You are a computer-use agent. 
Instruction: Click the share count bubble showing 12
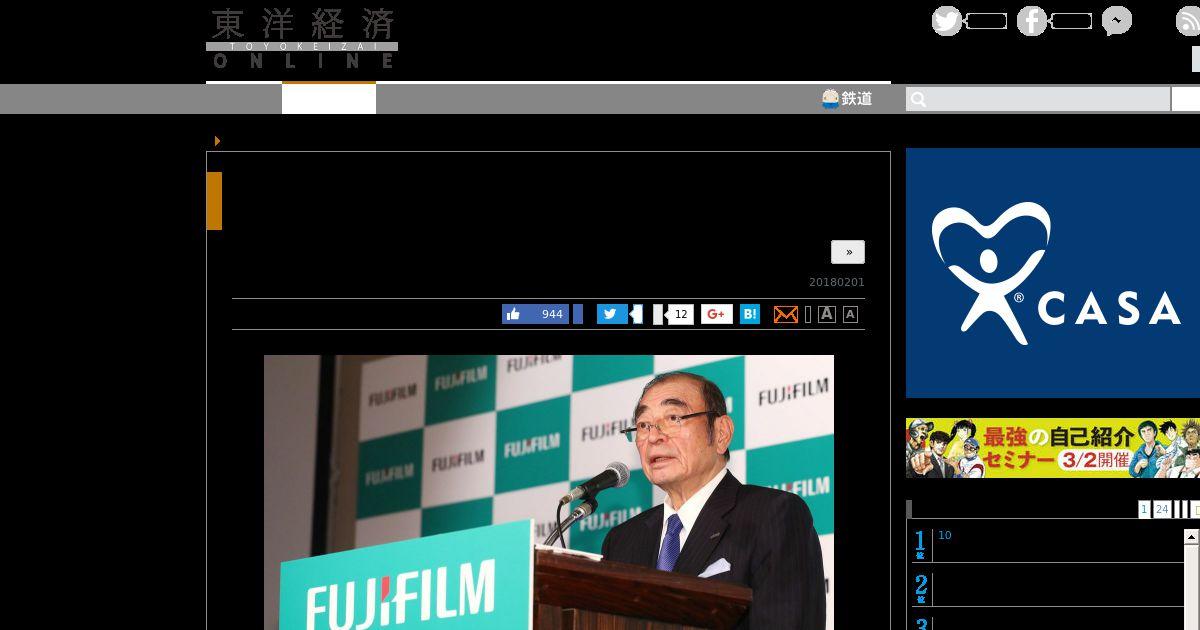[680, 314]
